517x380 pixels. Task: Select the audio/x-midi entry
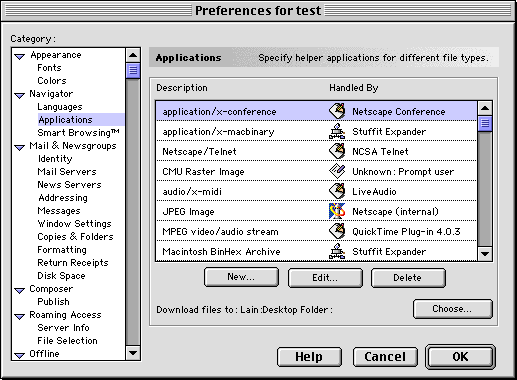[316, 191]
